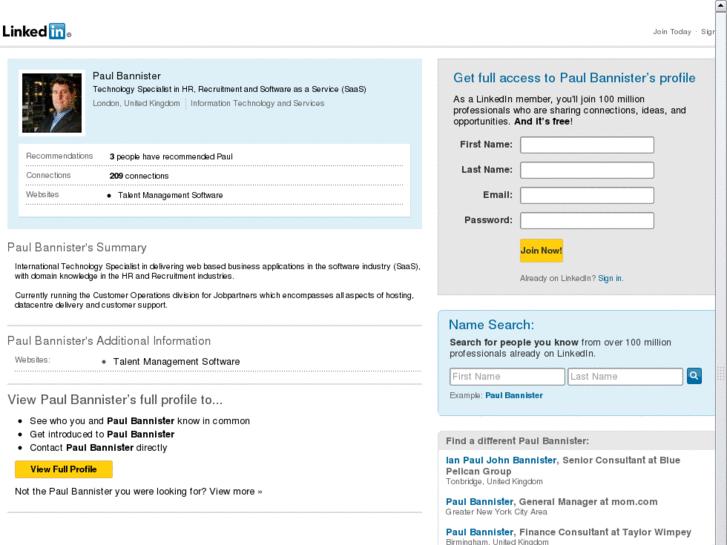Open the example Paul Bannister link
Image resolution: width=727 pixels, height=545 pixels.
click(x=514, y=396)
